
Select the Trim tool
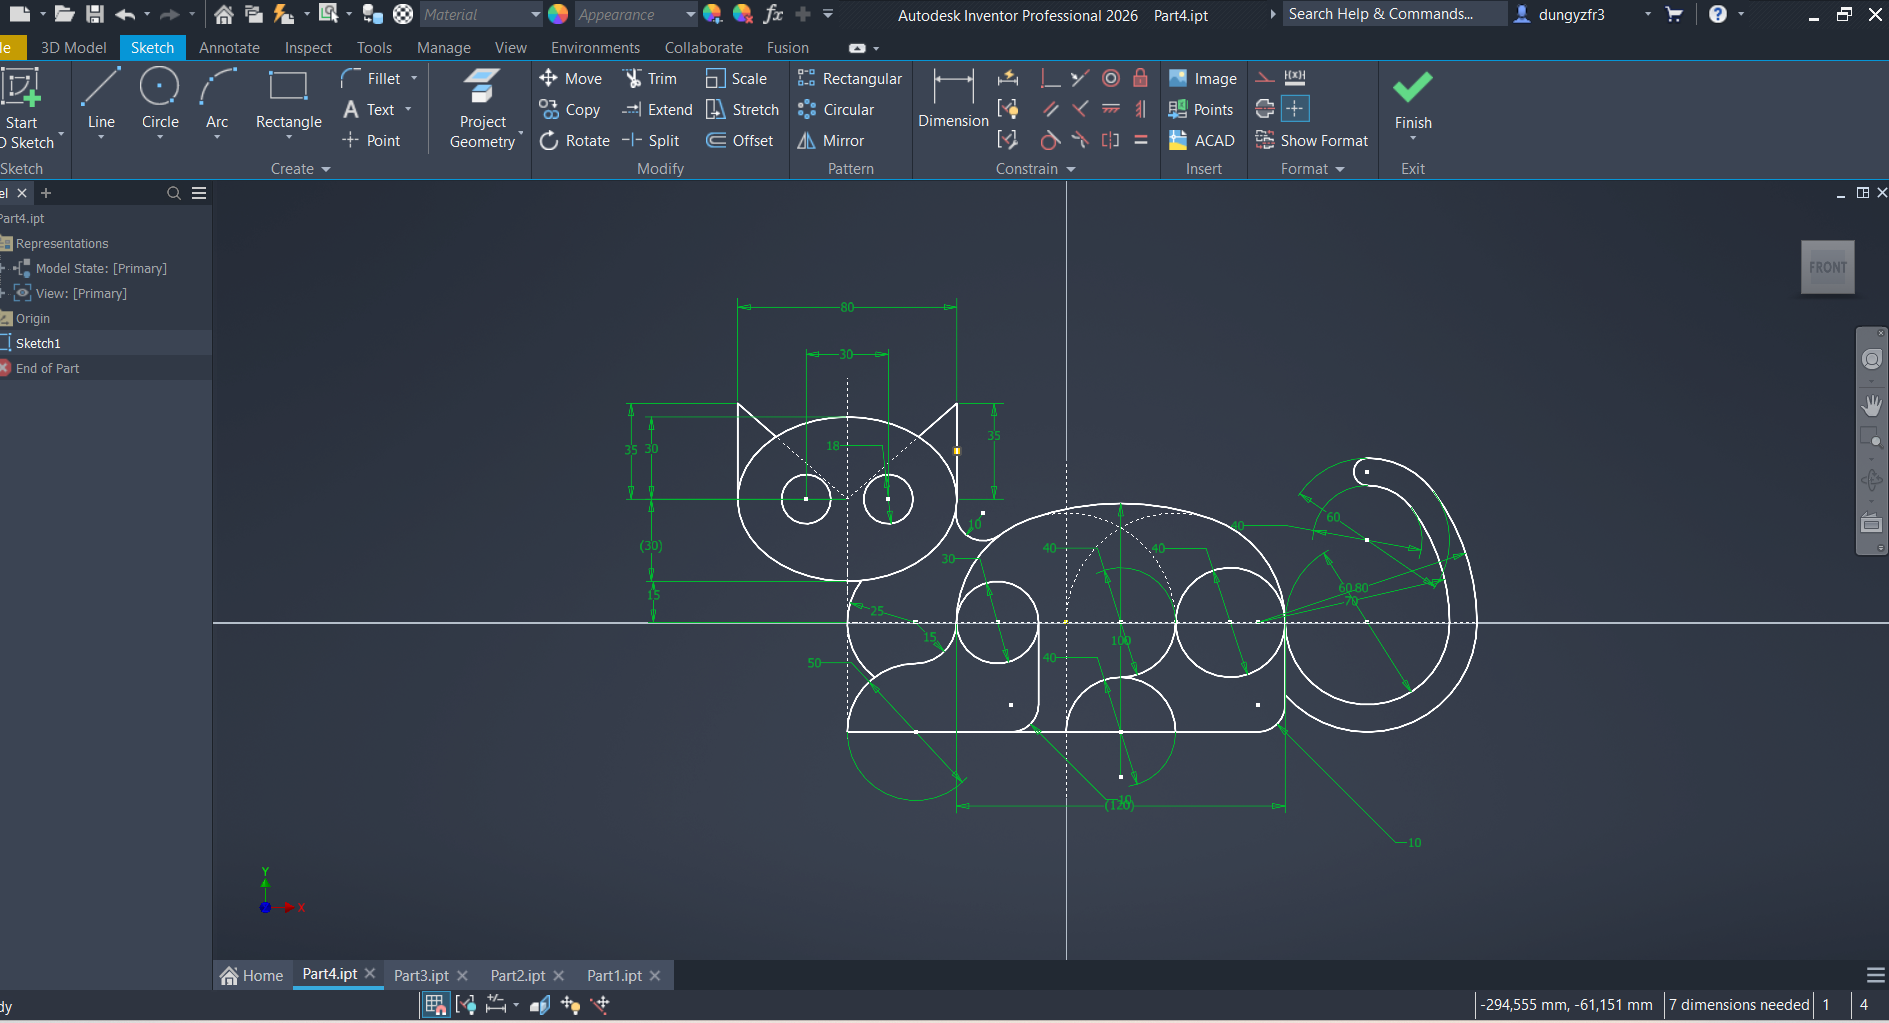coord(650,79)
